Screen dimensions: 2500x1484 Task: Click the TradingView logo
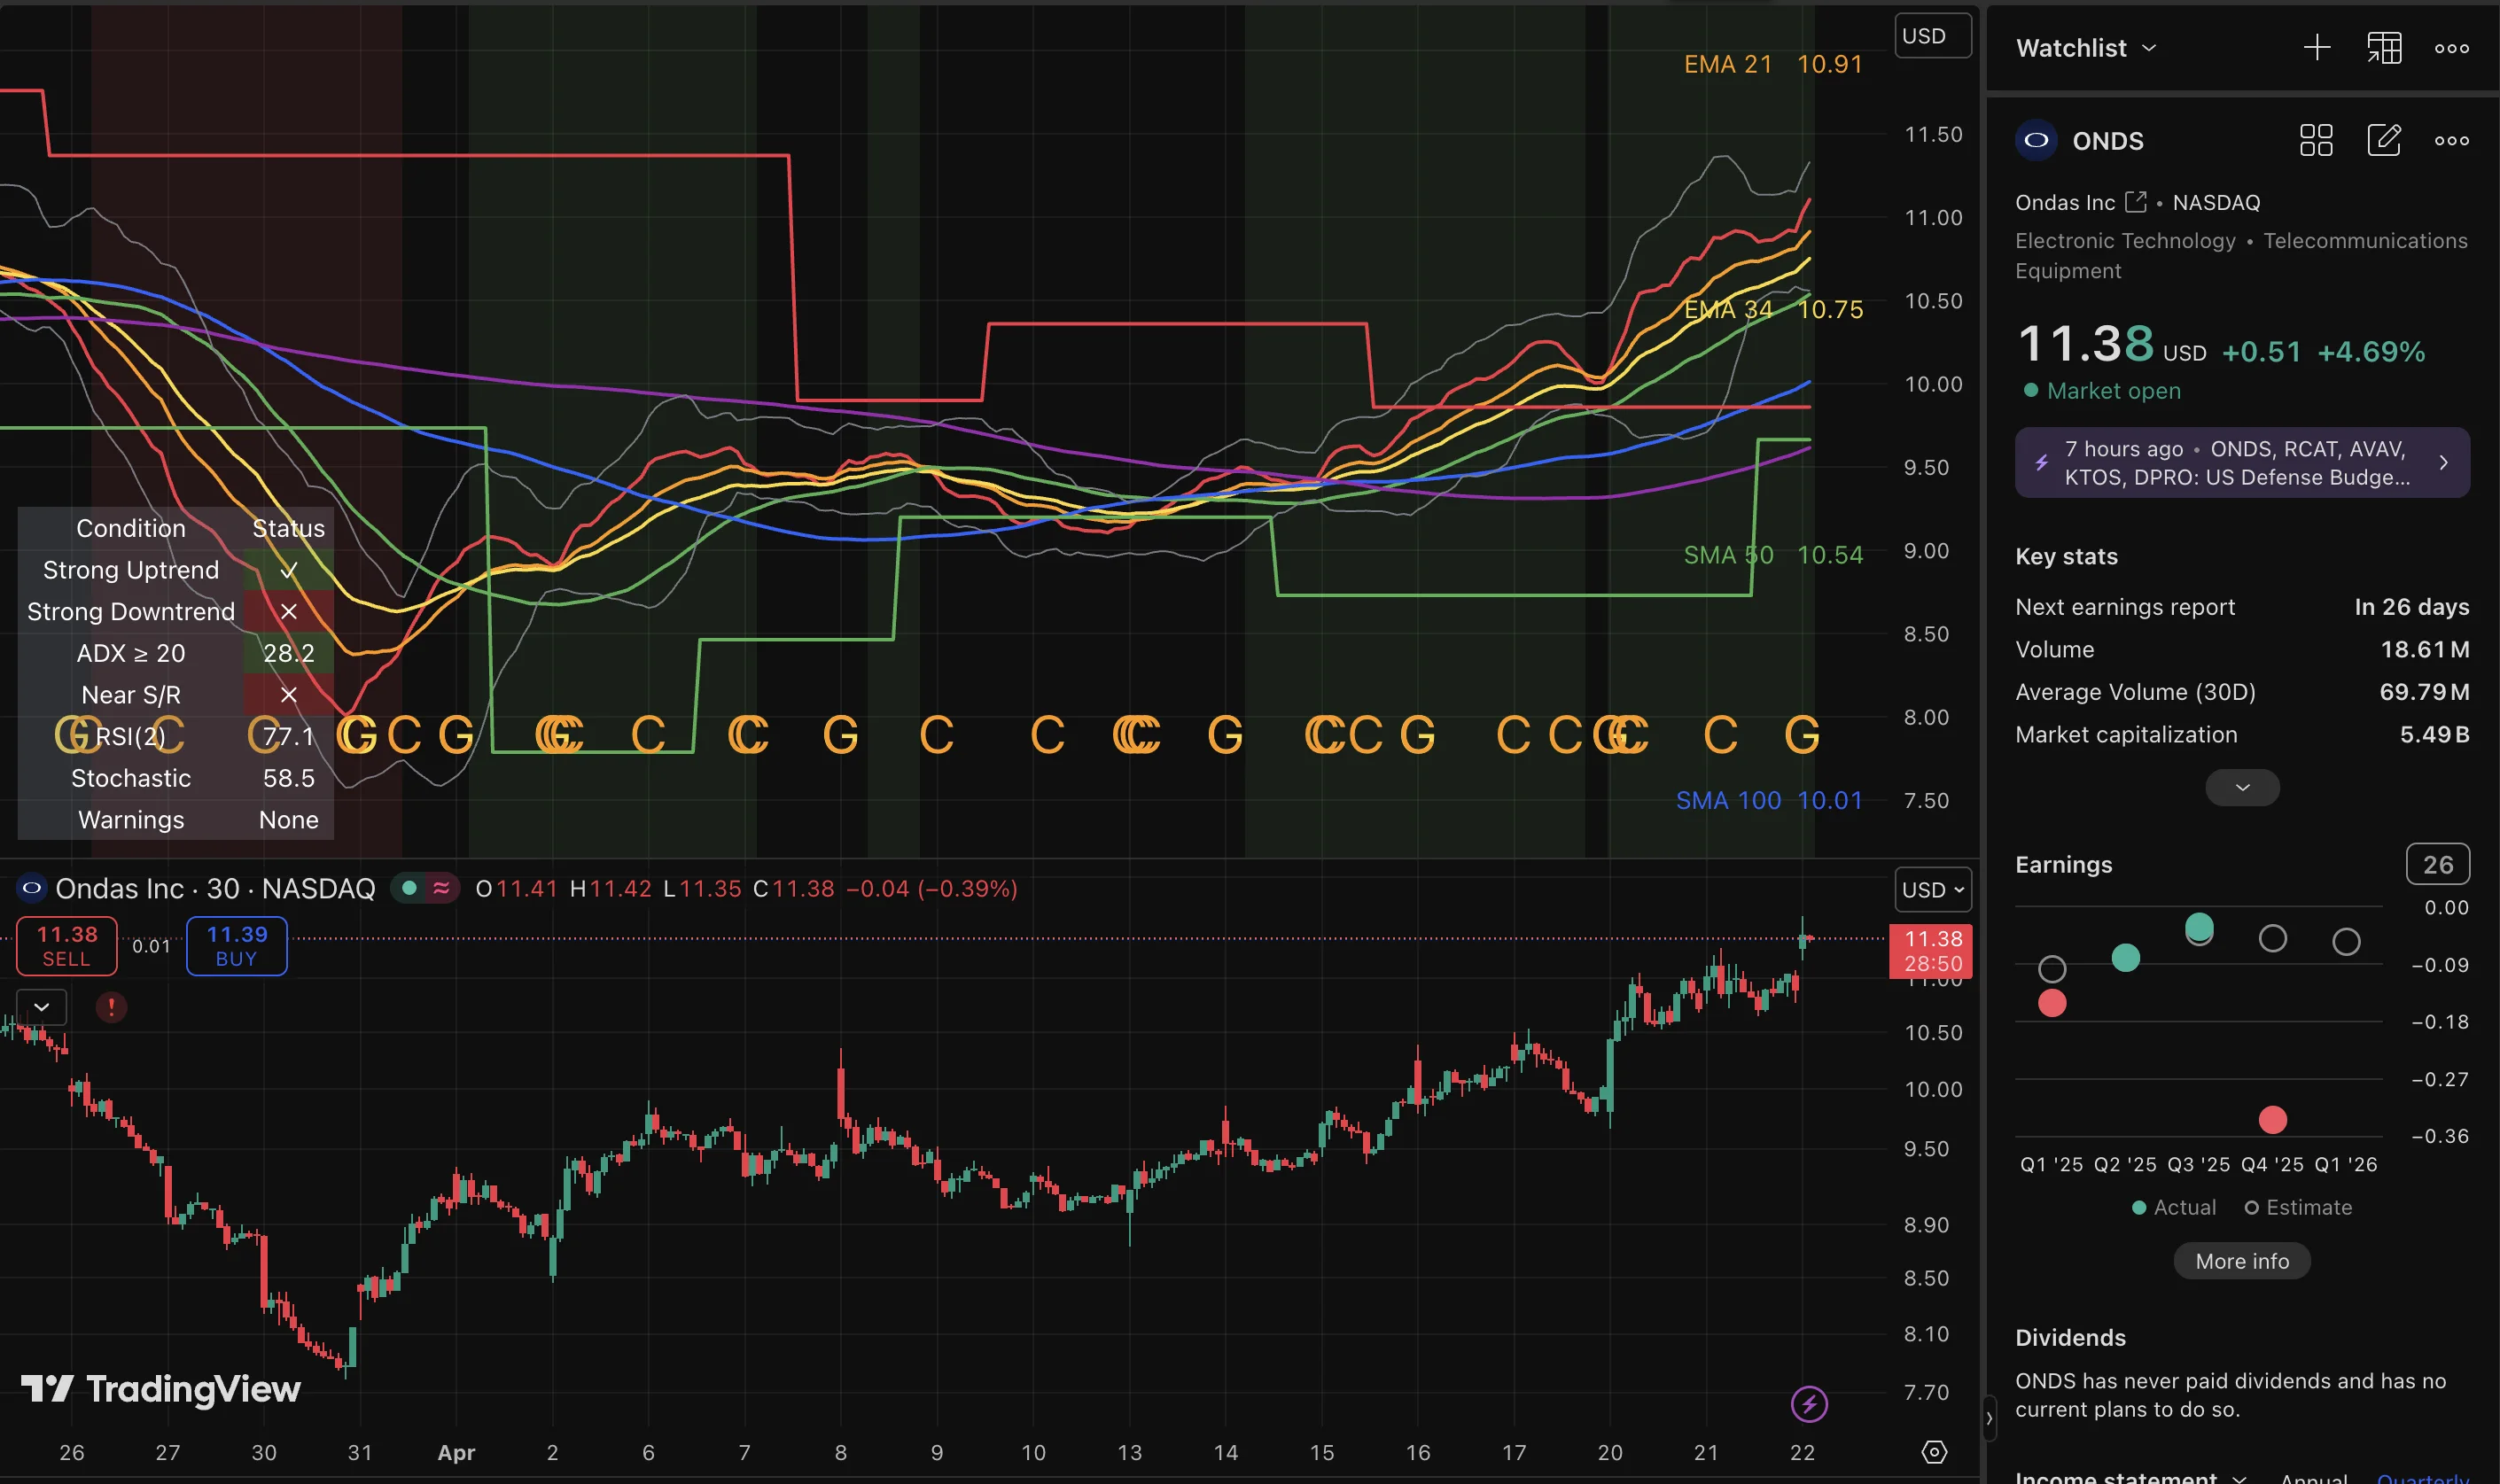point(160,1388)
